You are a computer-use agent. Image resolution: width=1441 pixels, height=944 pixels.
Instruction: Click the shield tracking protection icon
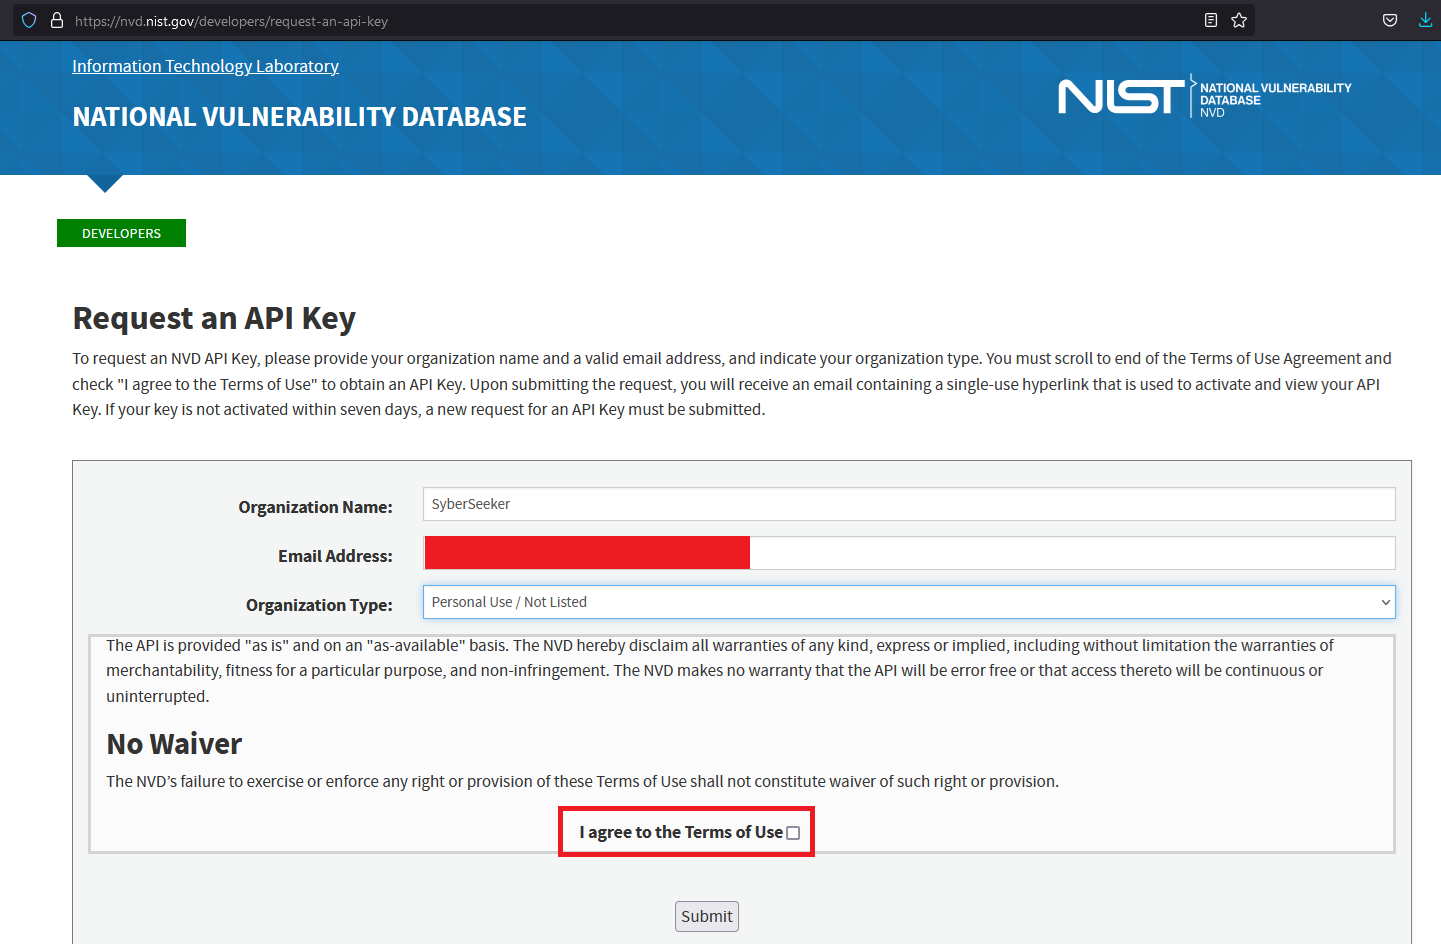tap(29, 20)
